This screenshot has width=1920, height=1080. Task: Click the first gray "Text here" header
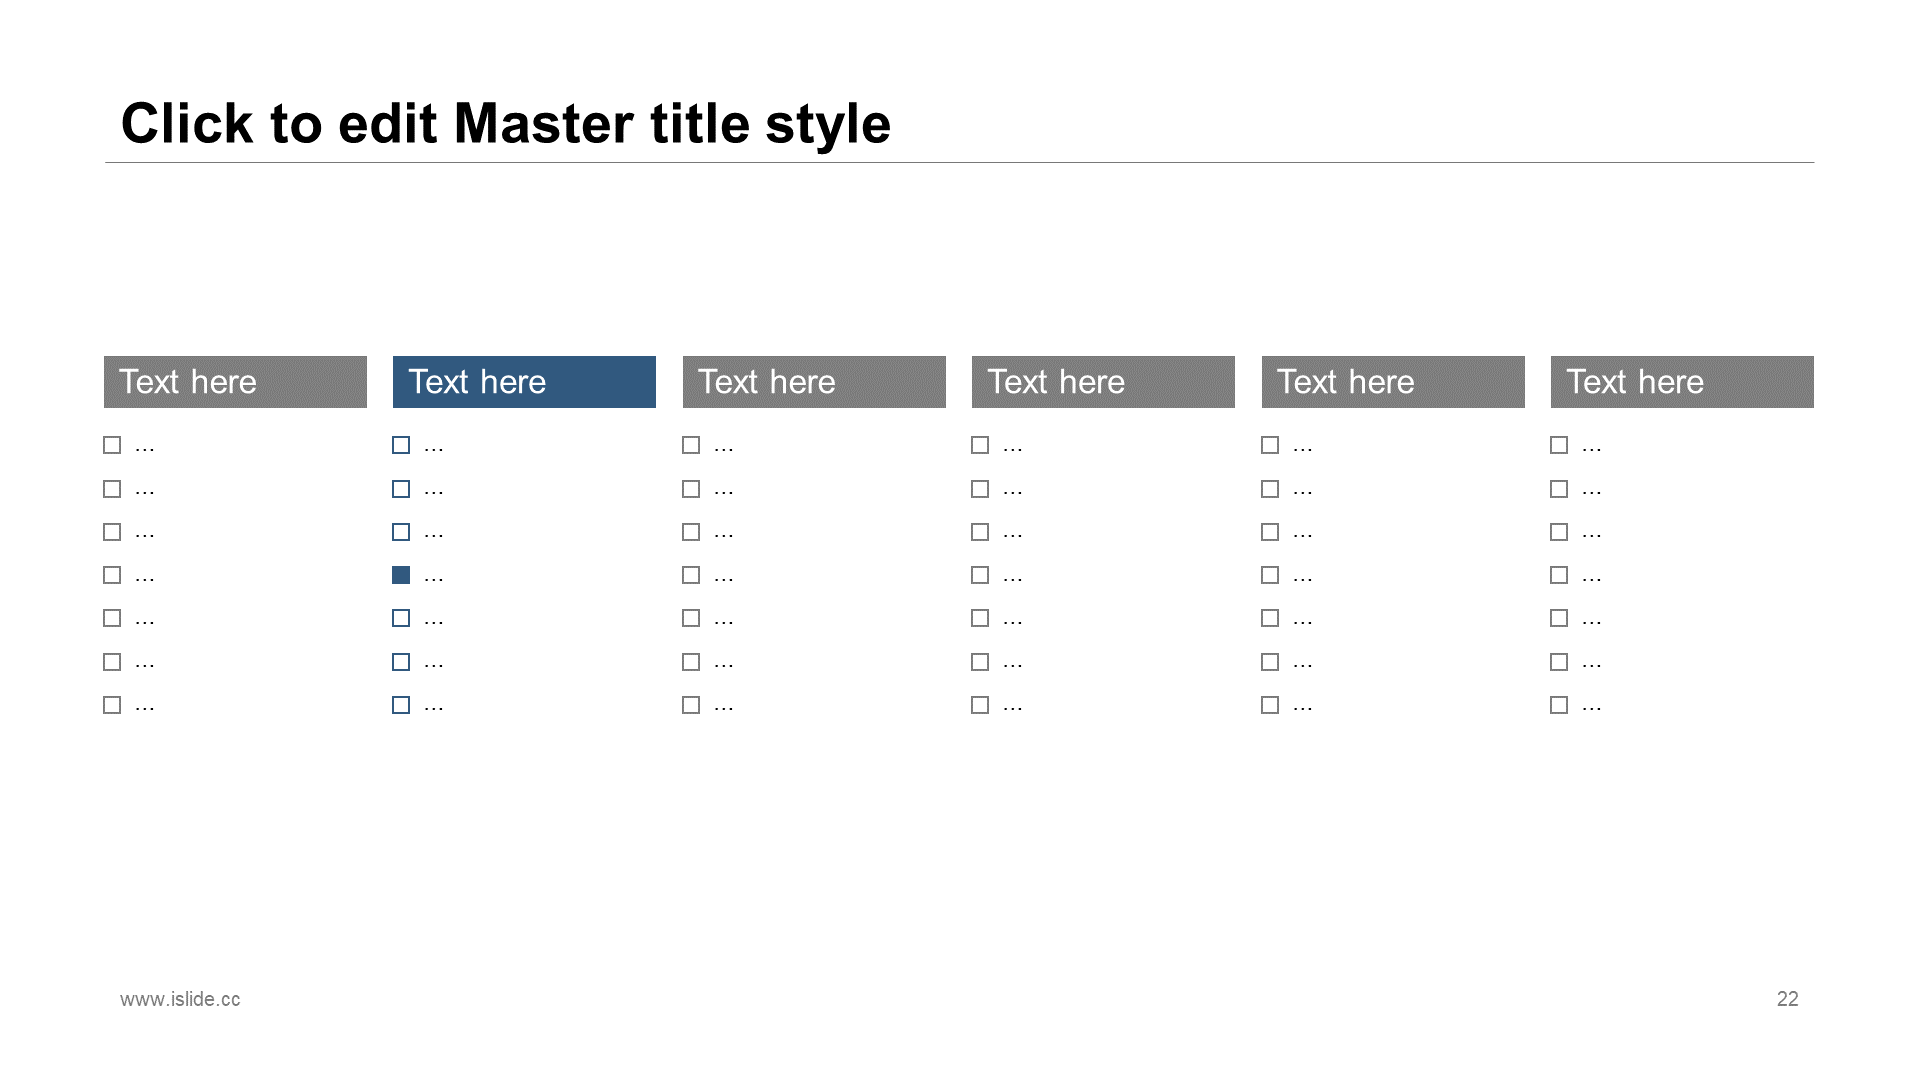click(x=235, y=382)
